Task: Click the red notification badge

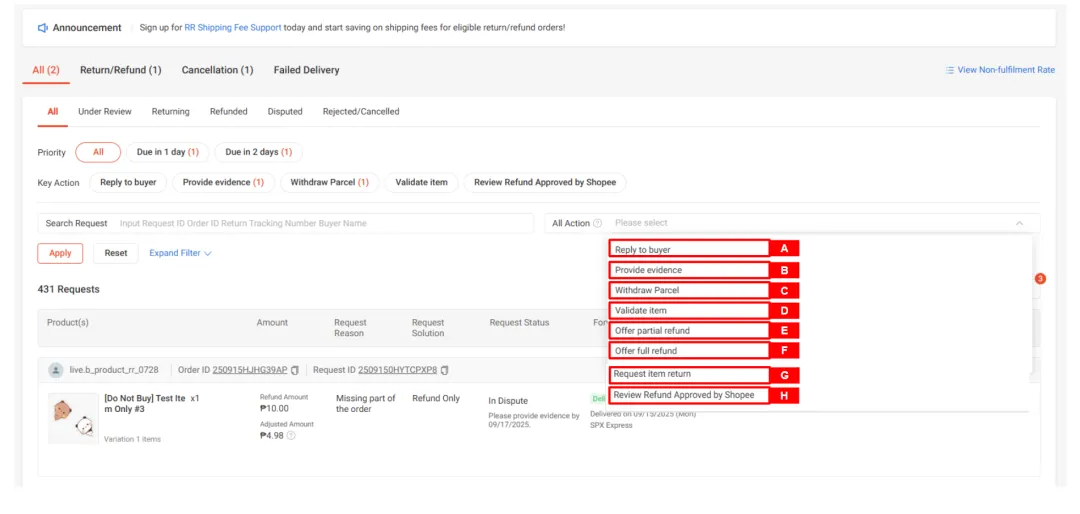Action: tap(1040, 278)
